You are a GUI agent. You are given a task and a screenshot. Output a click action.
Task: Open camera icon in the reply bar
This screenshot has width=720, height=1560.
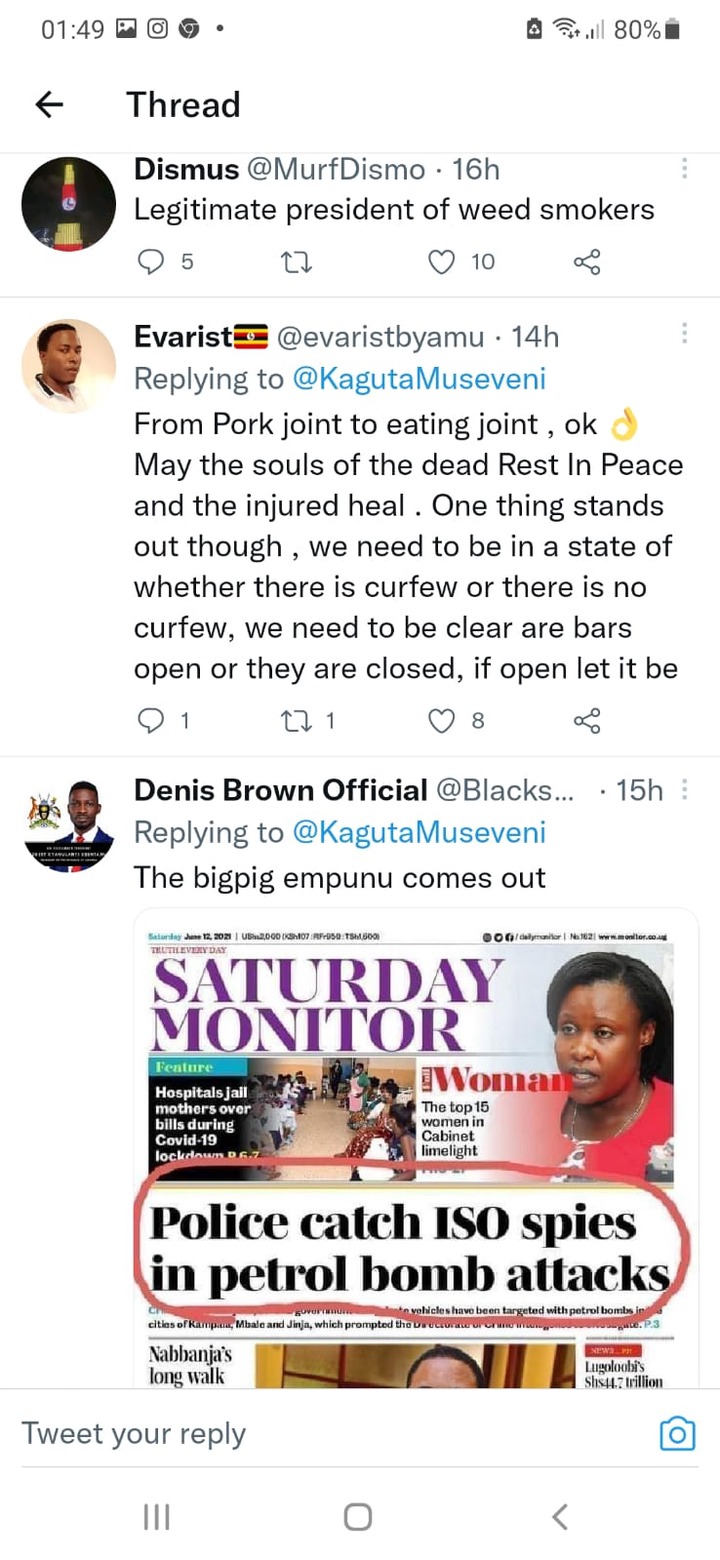[x=677, y=1434]
